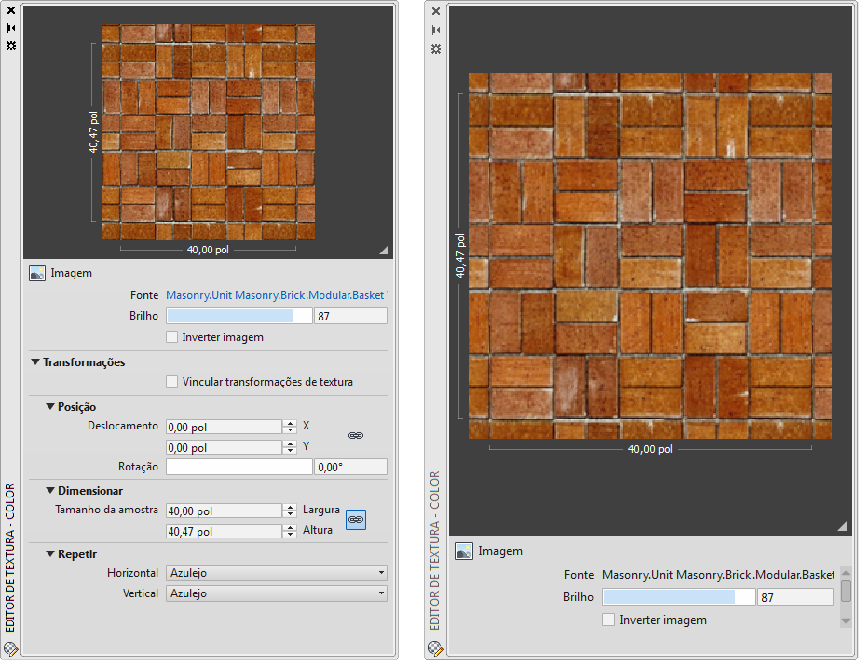Open the properties menu icon on the left panel

[11, 46]
